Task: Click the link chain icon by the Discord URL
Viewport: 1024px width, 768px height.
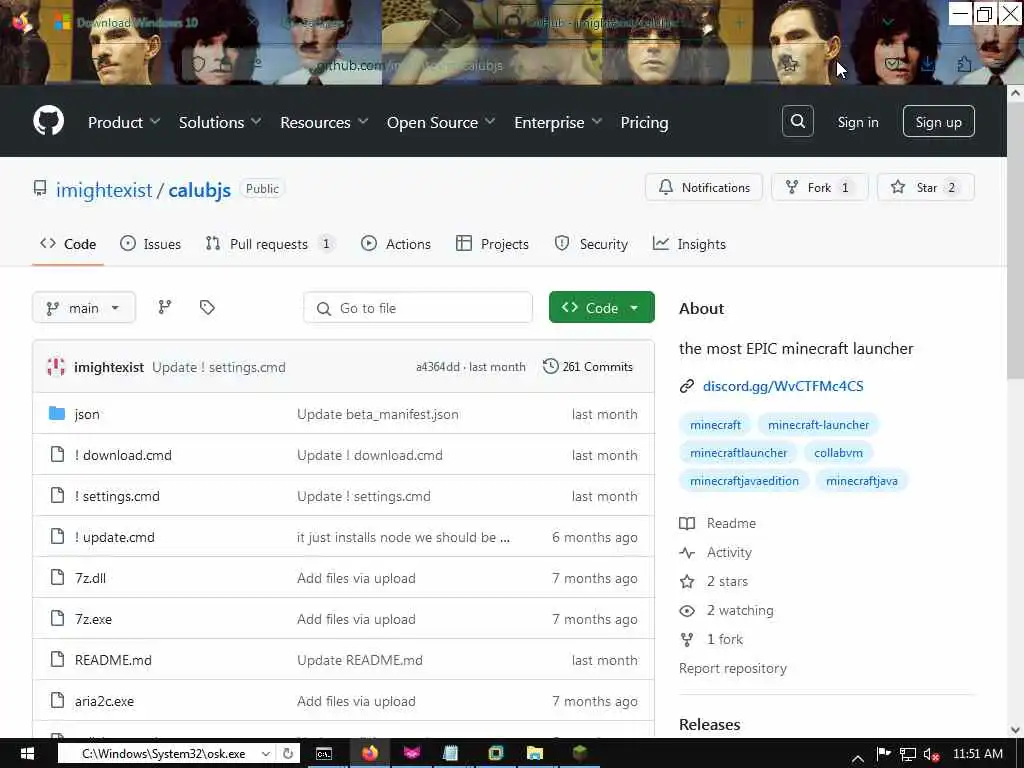Action: [x=686, y=386]
